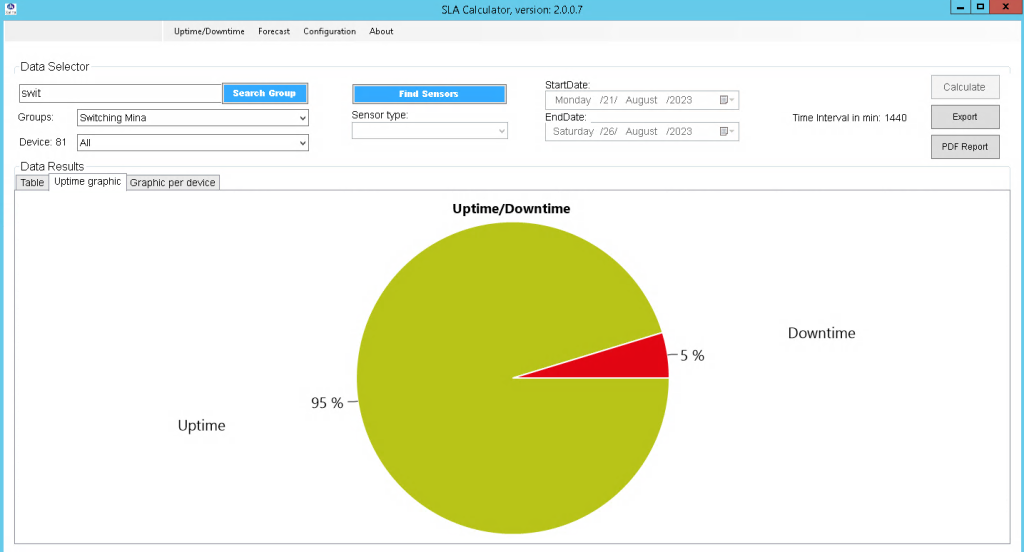The height and width of the screenshot is (552, 1024).
Task: Click 'Monday' in the StartDate field
Action: (x=573, y=100)
